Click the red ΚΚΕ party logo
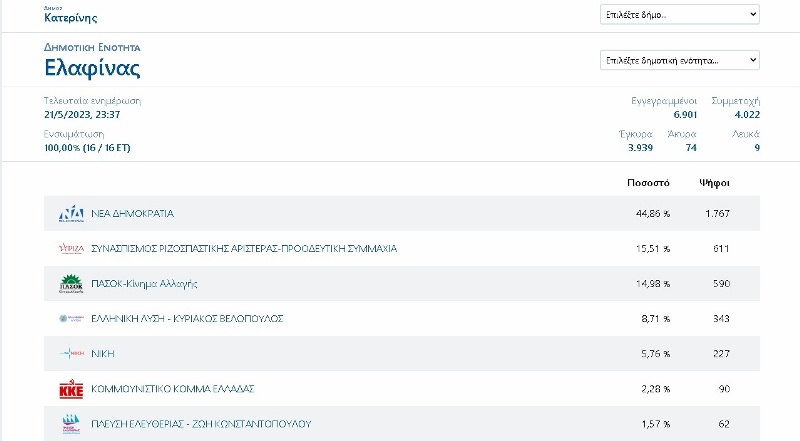Viewport: 800px width, 441px height. click(x=71, y=389)
